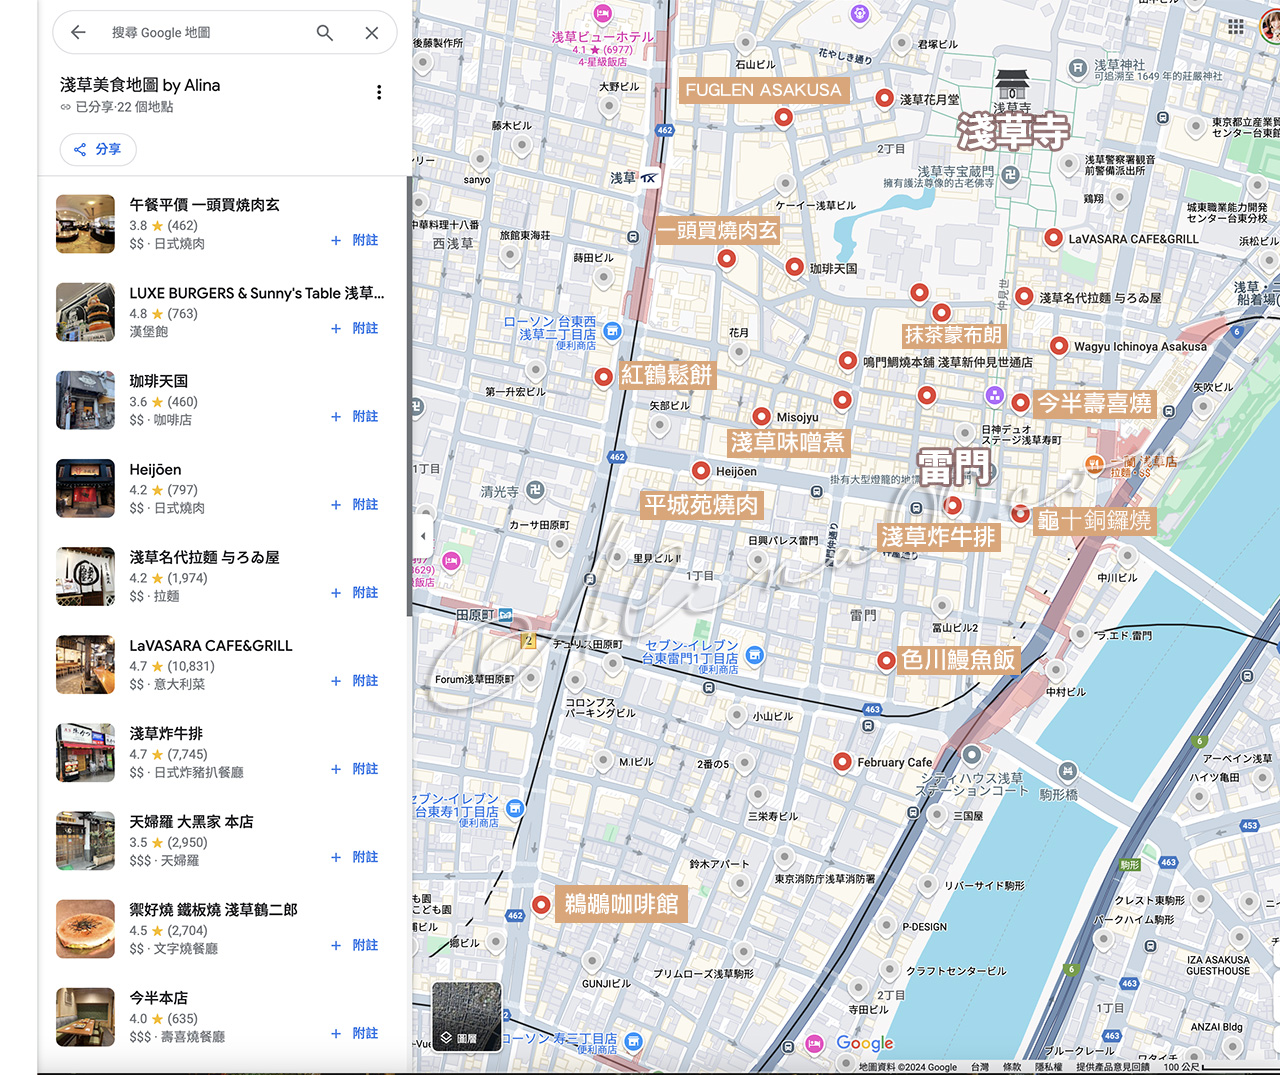This screenshot has height=1075, width=1280.
Task: Click the 分享 share button
Action: point(98,149)
